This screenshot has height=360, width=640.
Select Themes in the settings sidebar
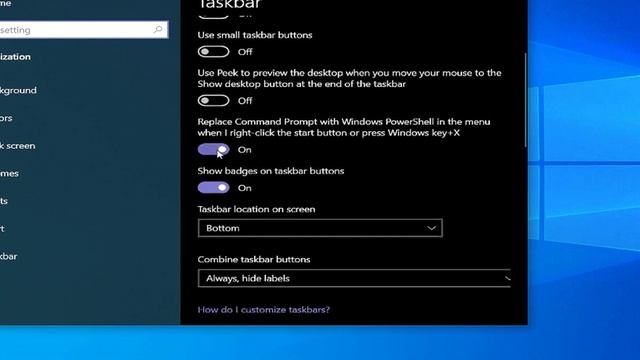coord(9,173)
